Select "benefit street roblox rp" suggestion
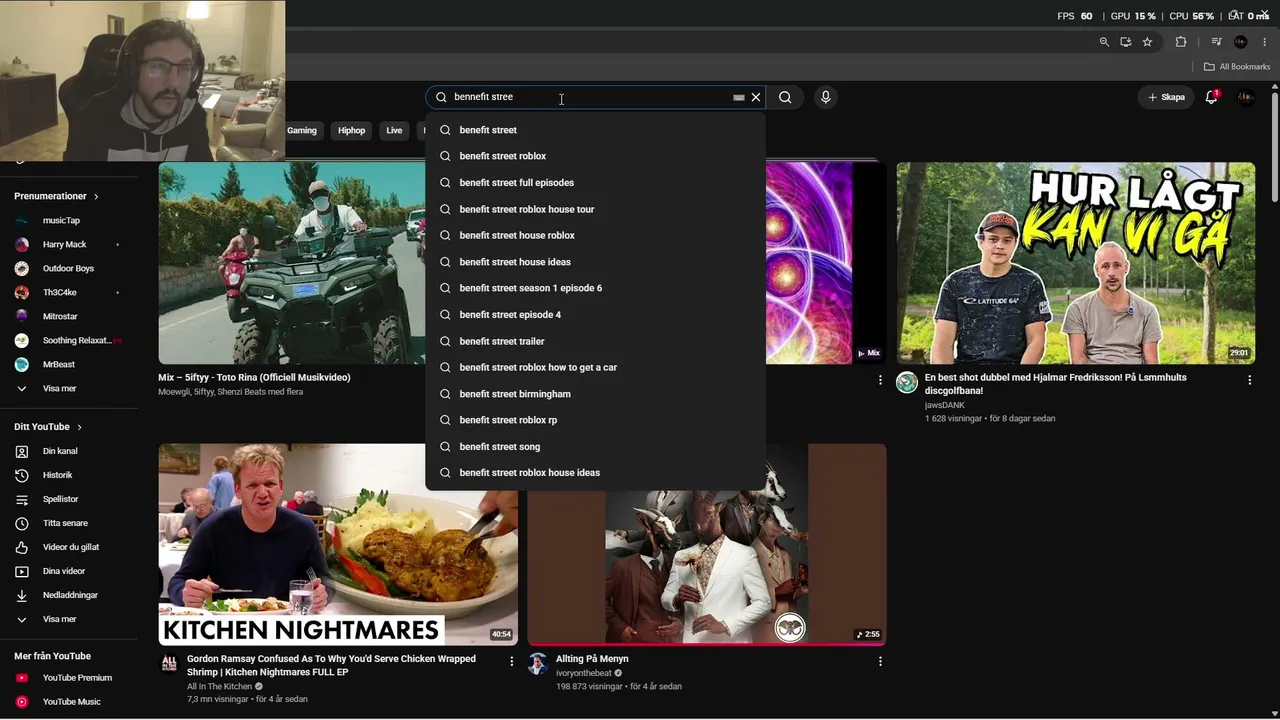 click(x=596, y=420)
